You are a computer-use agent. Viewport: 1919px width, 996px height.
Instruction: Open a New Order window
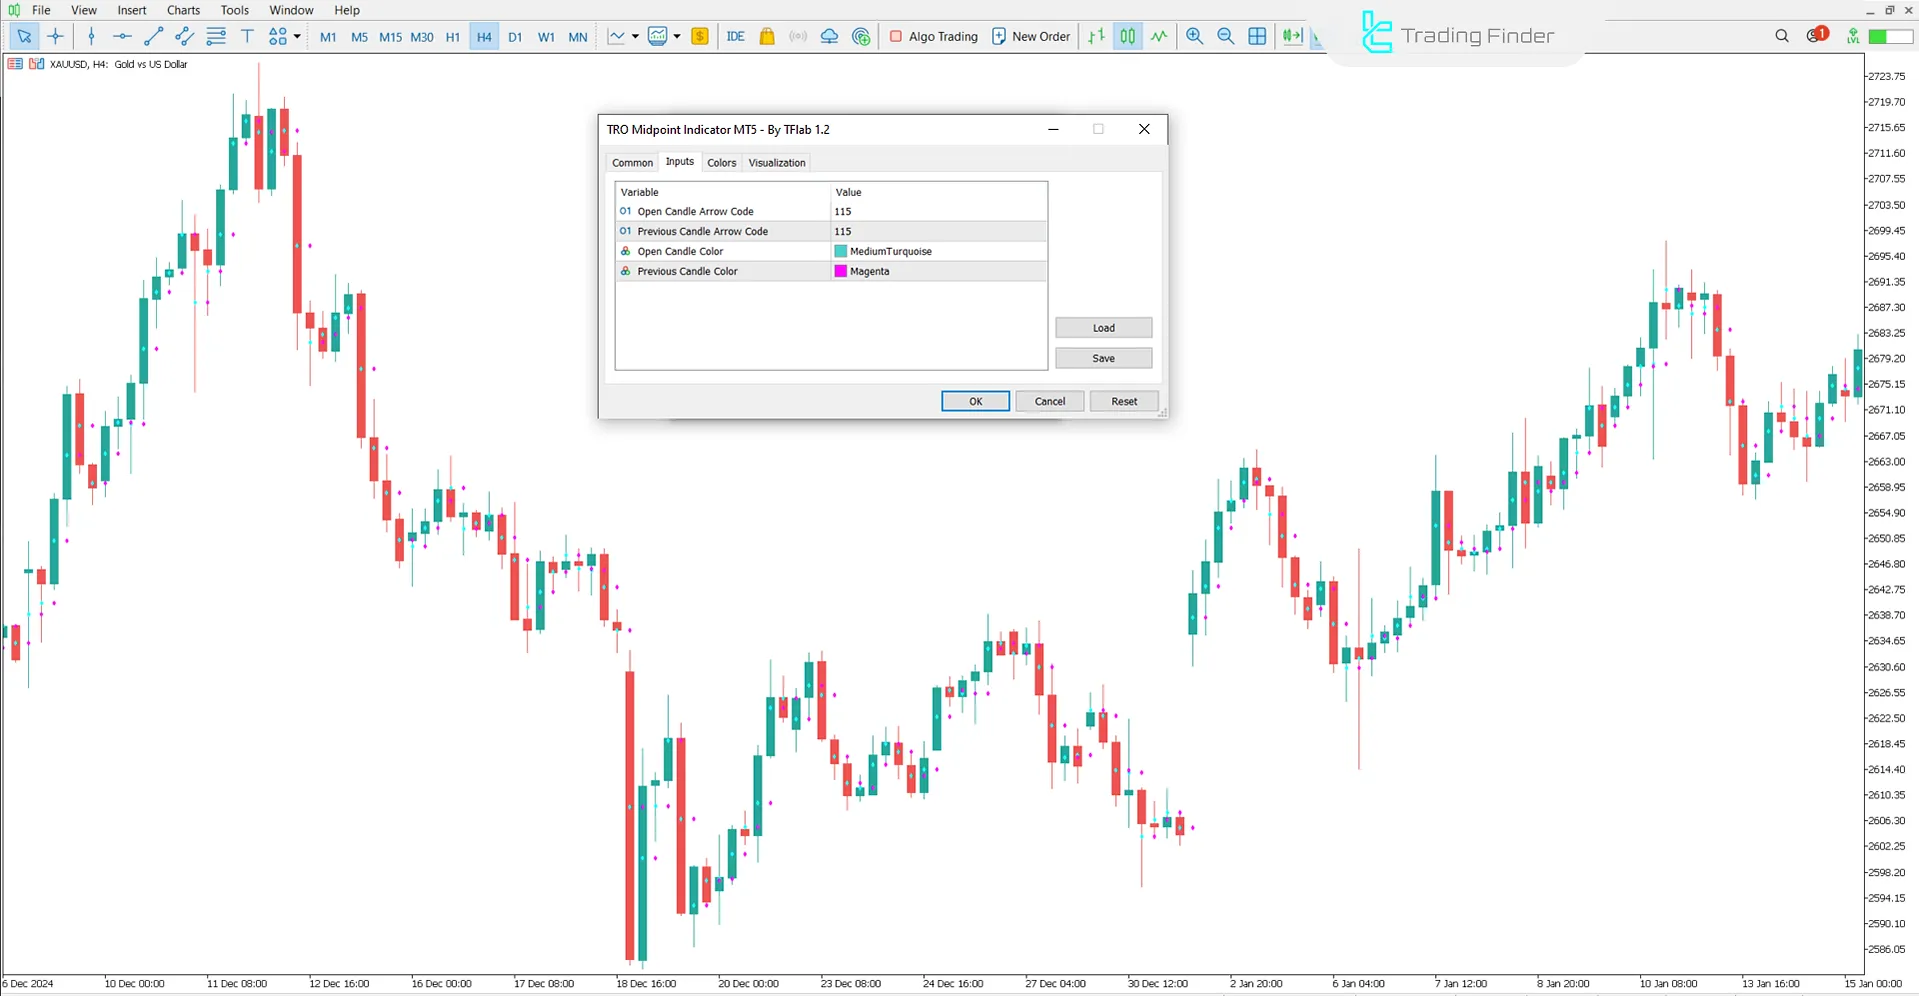tap(1031, 36)
